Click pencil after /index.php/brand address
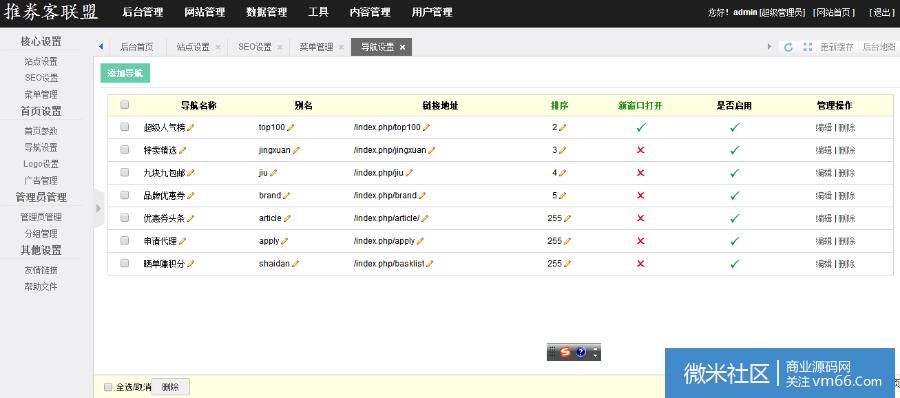The image size is (900, 398). 422,196
